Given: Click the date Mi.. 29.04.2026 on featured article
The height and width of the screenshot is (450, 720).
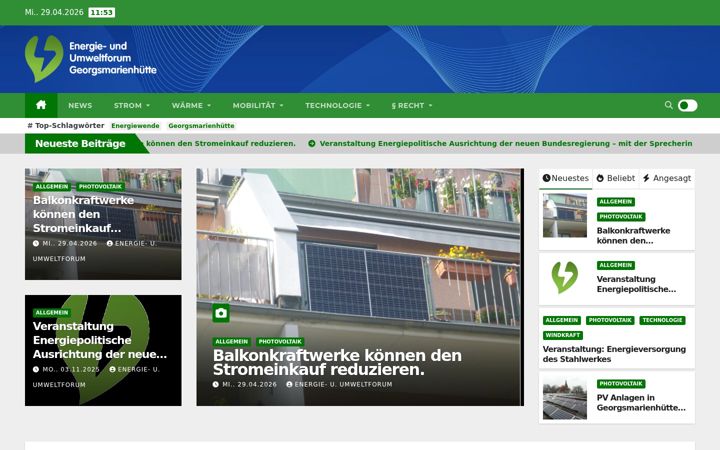Looking at the screenshot, I should [x=249, y=384].
